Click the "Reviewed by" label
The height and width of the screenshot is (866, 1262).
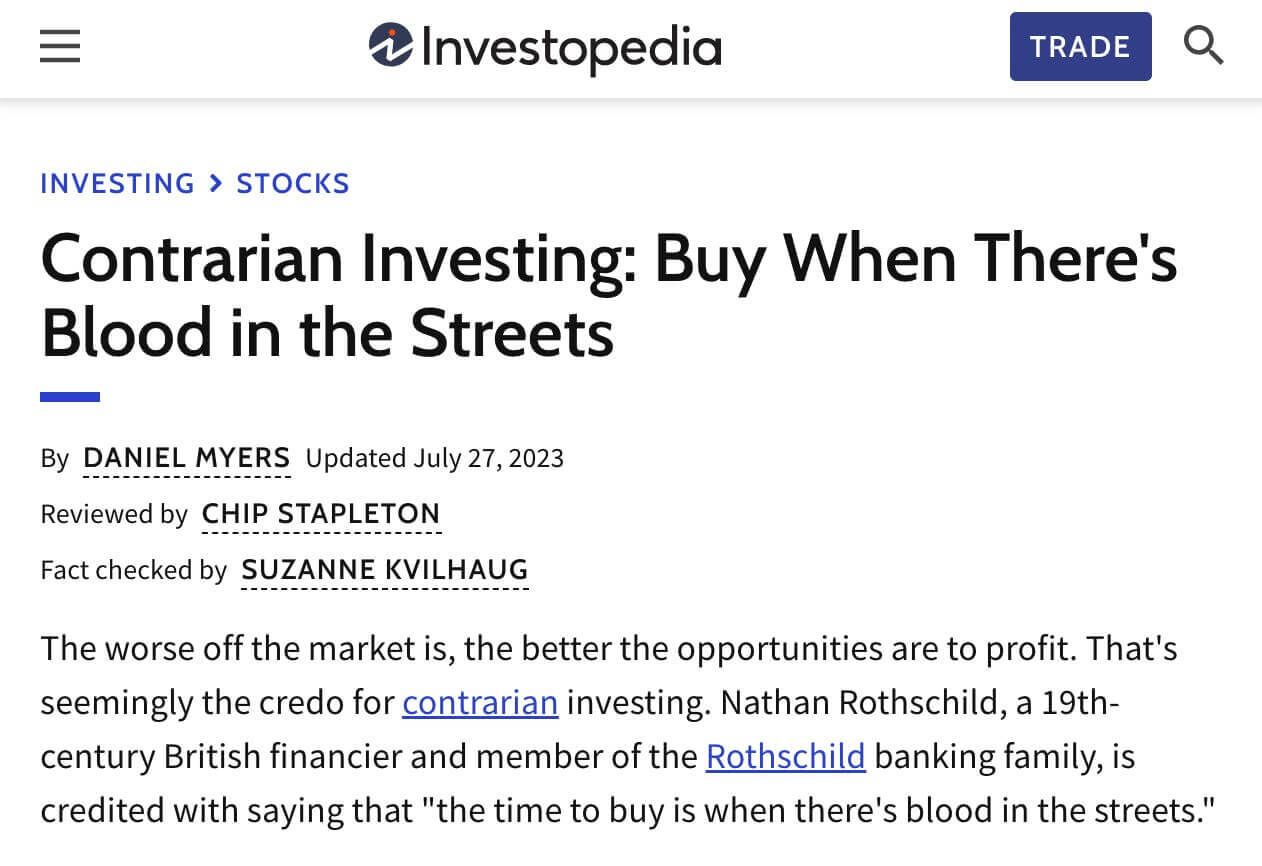114,514
